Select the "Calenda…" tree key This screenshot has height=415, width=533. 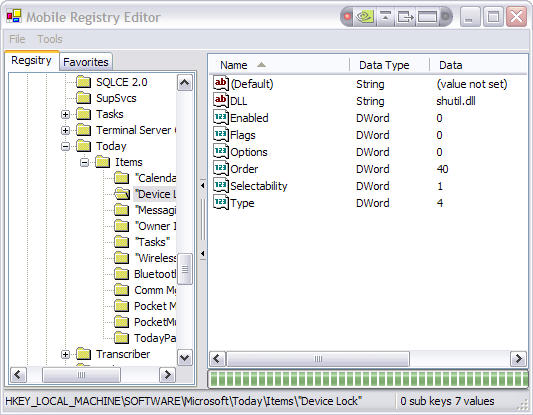click(155, 178)
